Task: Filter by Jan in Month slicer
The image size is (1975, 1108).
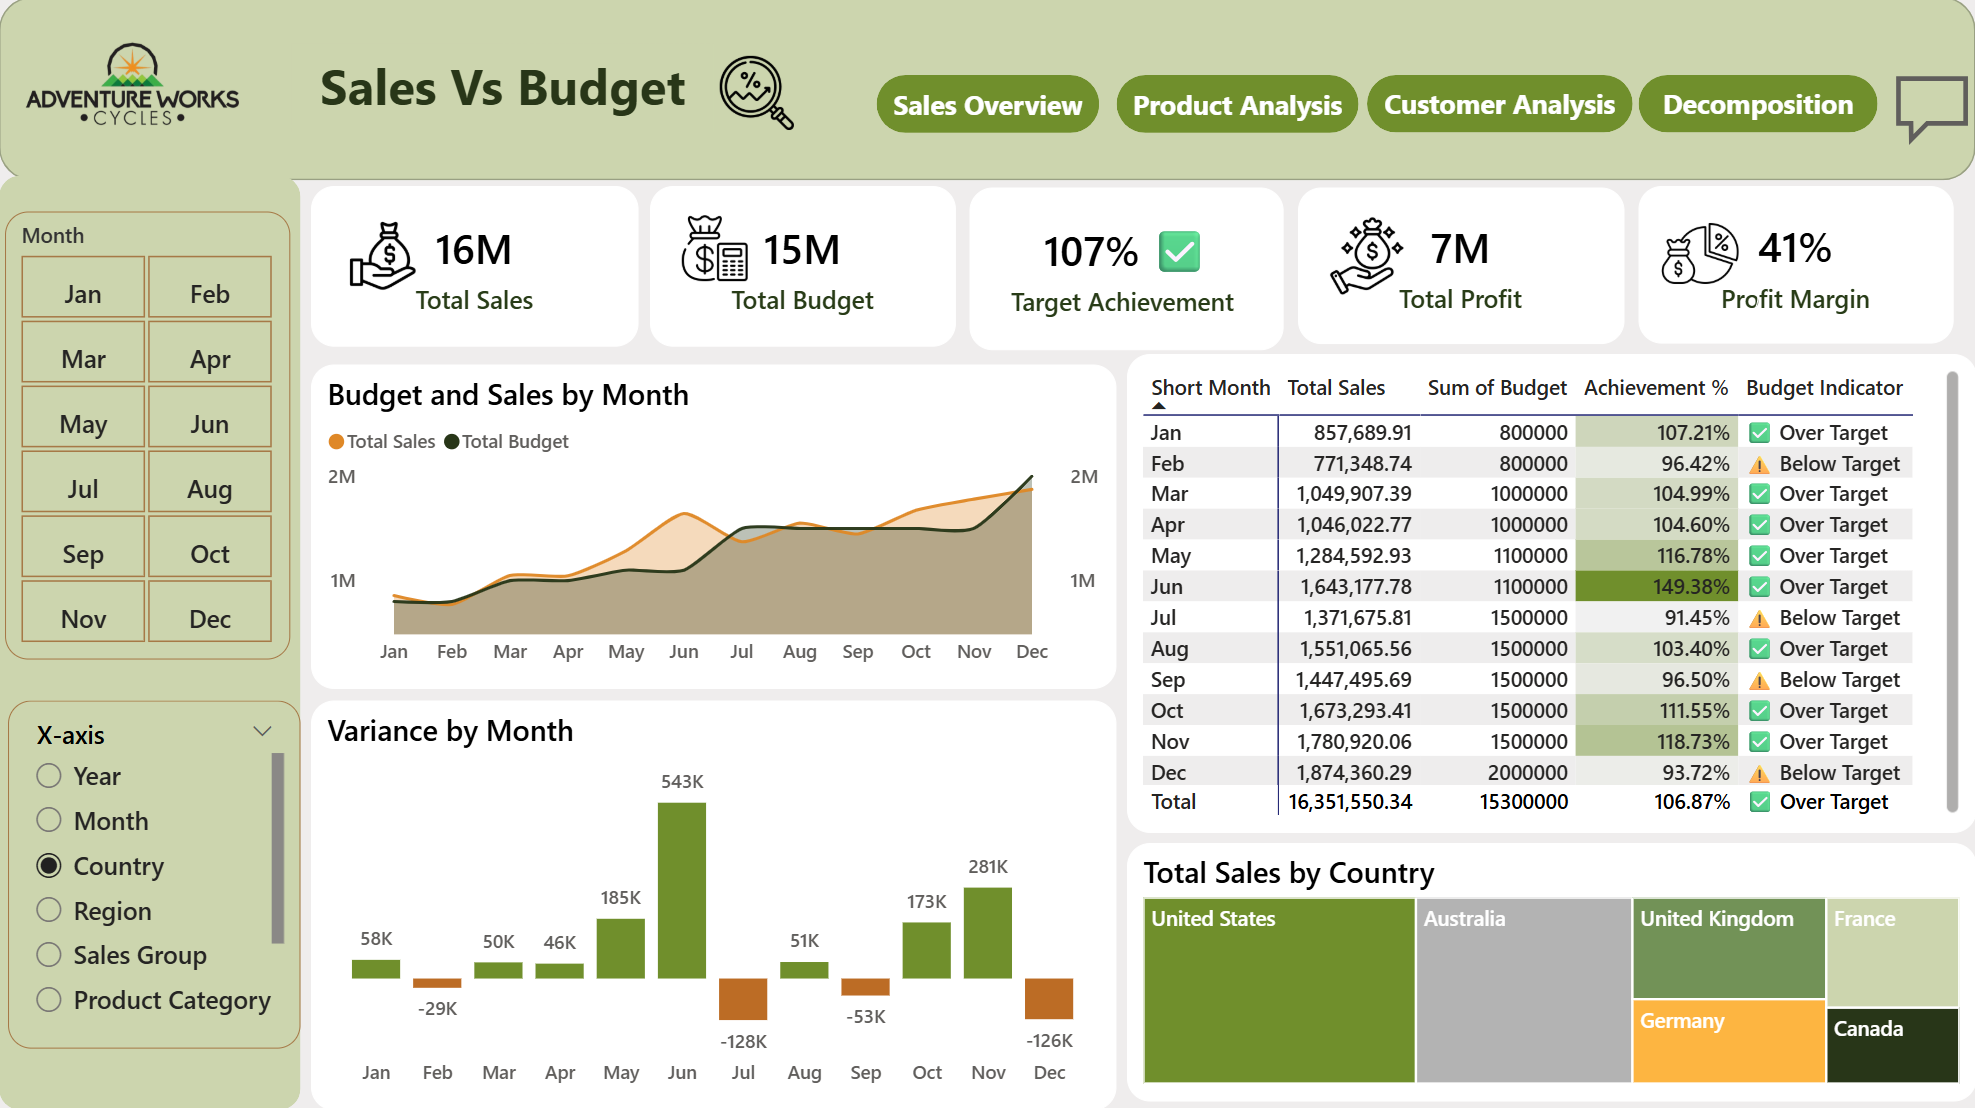Action: coord(83,287)
